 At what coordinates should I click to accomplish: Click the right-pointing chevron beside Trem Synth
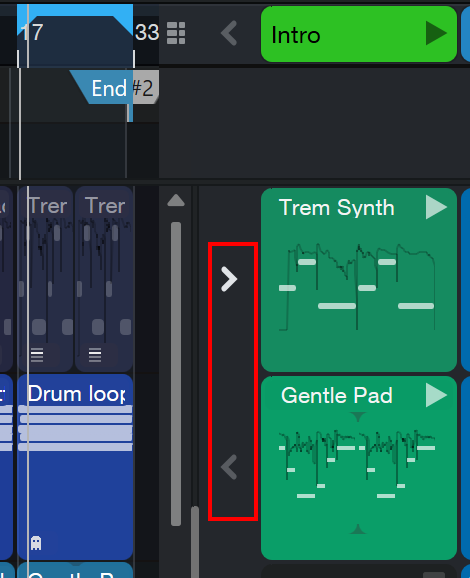[229, 279]
